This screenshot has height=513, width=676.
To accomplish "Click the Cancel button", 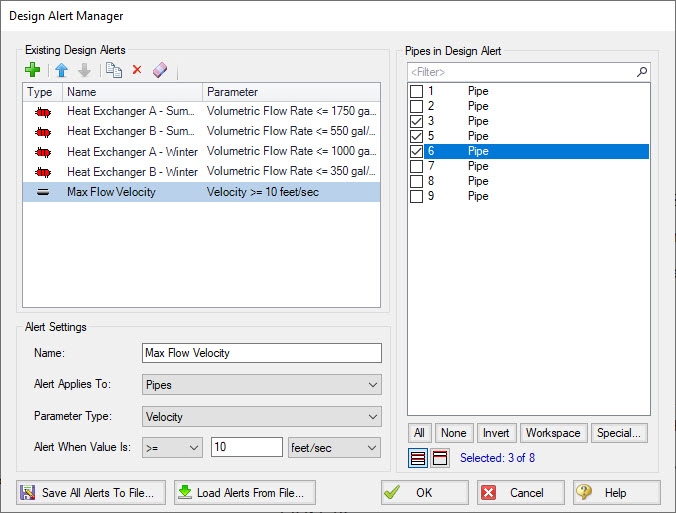I will click(521, 493).
